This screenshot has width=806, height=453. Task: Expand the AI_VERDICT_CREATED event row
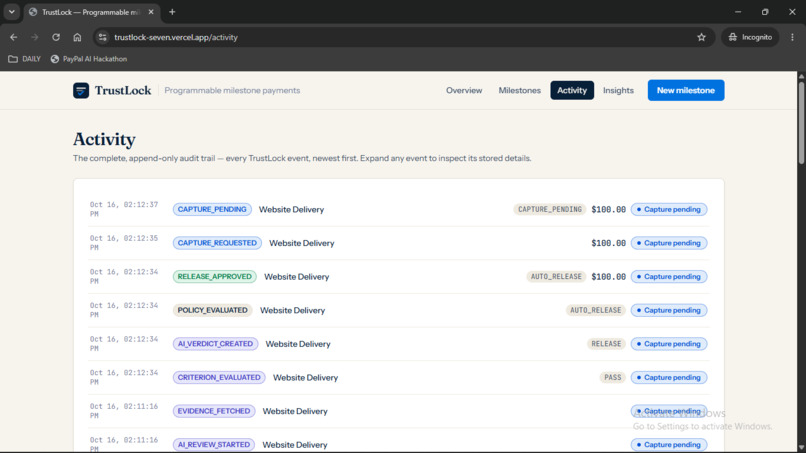click(398, 343)
